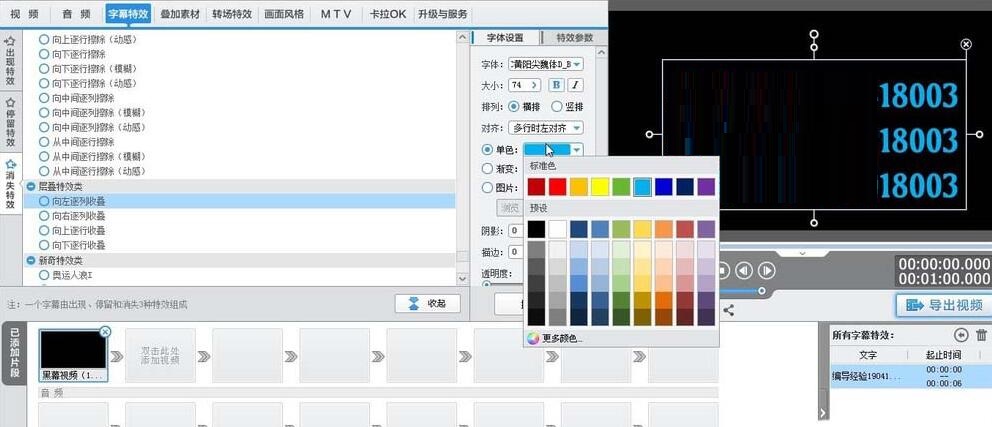
Task: Pick the yellow standard color swatch
Action: click(599, 186)
